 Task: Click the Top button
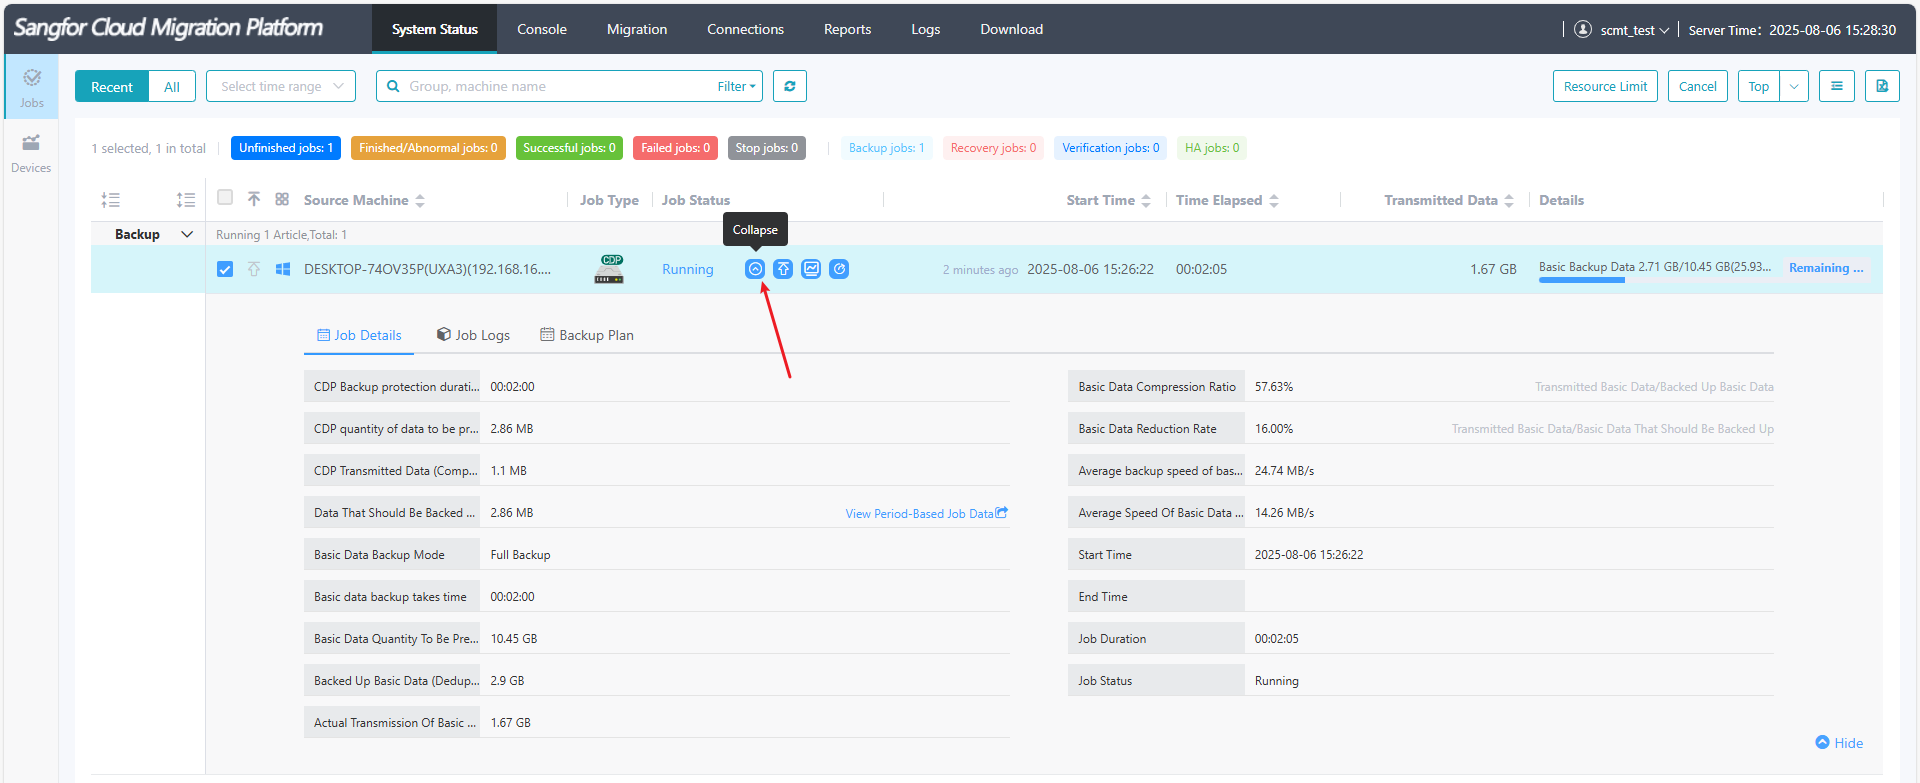tap(1759, 86)
